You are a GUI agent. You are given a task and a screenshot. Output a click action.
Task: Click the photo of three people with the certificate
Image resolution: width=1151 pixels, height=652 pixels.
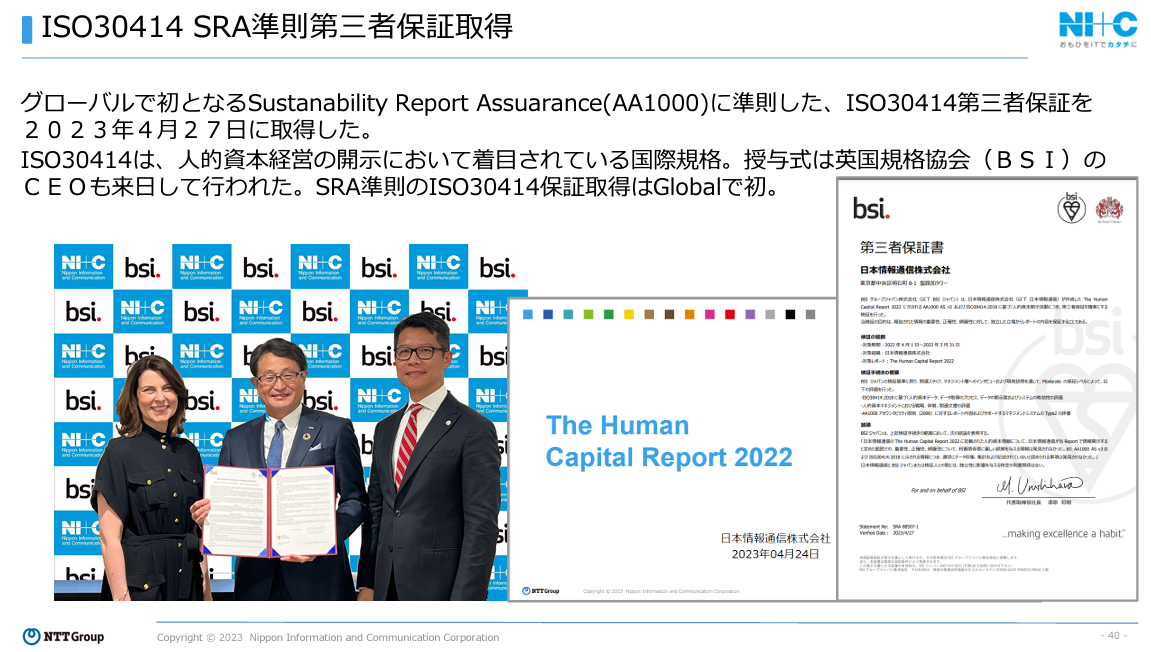pos(281,422)
